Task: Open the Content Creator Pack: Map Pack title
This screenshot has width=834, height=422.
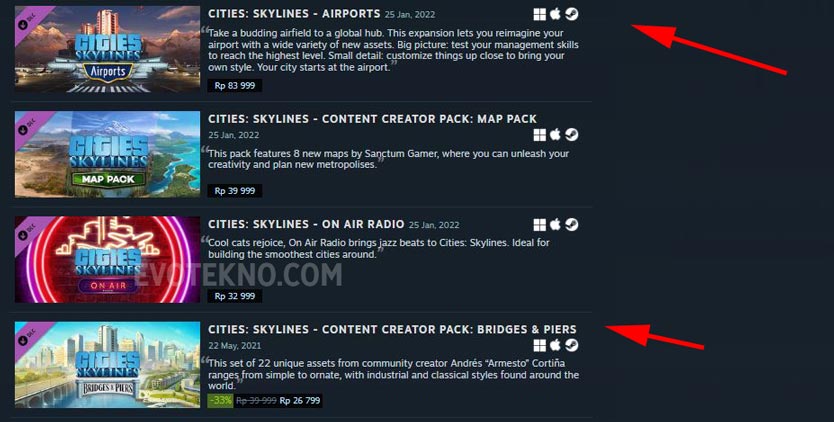Action: (x=372, y=119)
